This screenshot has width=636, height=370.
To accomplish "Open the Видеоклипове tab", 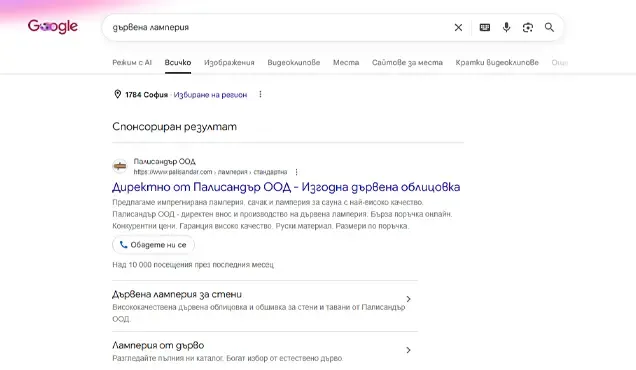I will pos(294,62).
